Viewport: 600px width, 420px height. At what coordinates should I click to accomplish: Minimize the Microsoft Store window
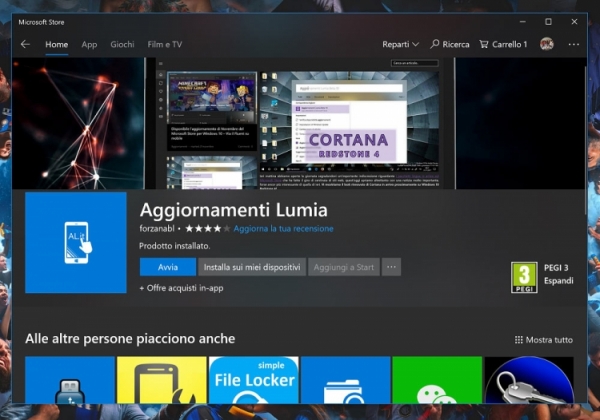523,22
